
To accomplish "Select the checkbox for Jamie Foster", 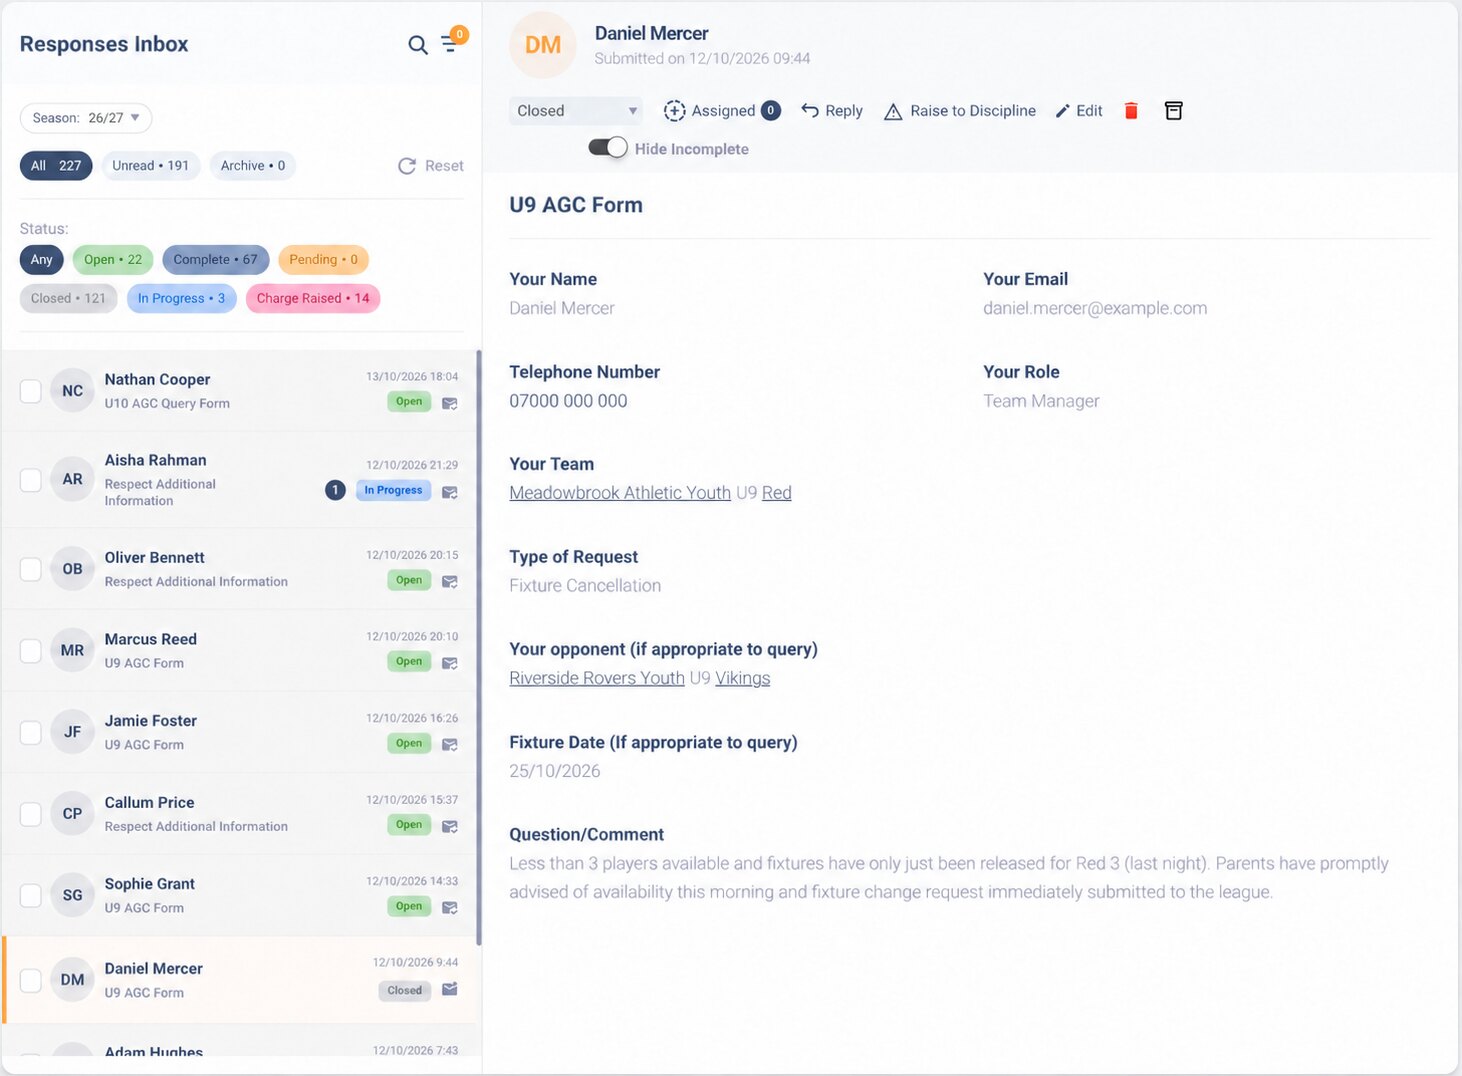I will coord(31,733).
